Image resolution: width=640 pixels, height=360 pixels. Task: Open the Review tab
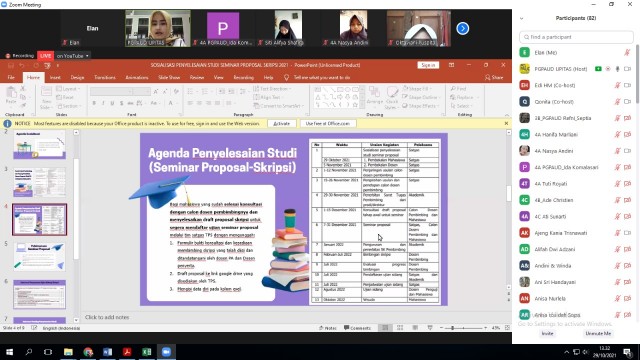[197, 78]
